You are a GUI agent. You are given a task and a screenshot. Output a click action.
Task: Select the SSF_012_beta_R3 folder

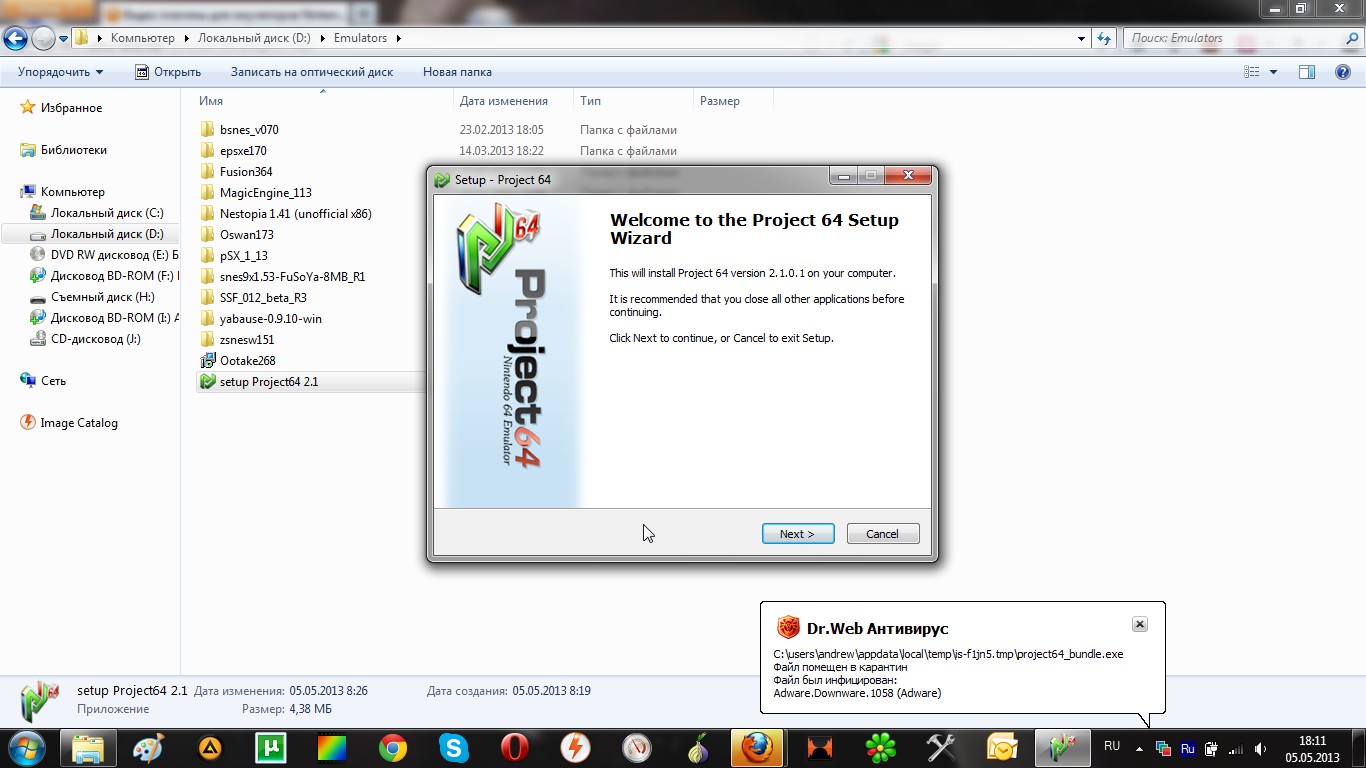click(x=263, y=298)
